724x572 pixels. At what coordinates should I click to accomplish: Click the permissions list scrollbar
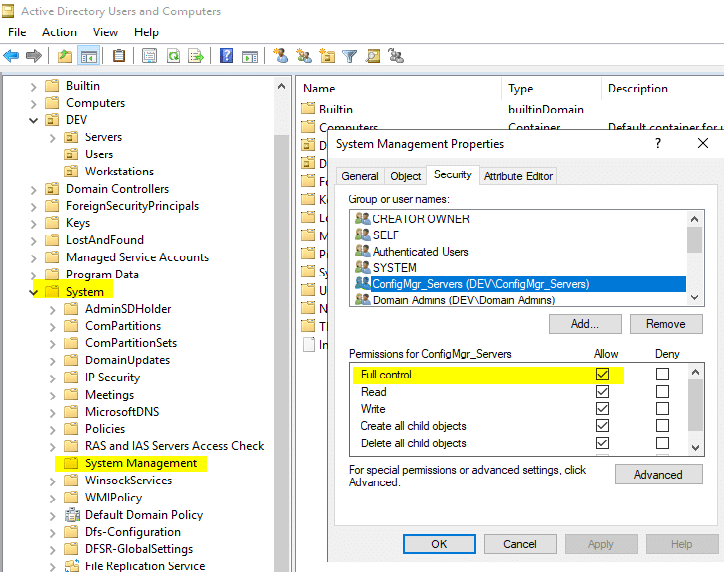pos(695,405)
